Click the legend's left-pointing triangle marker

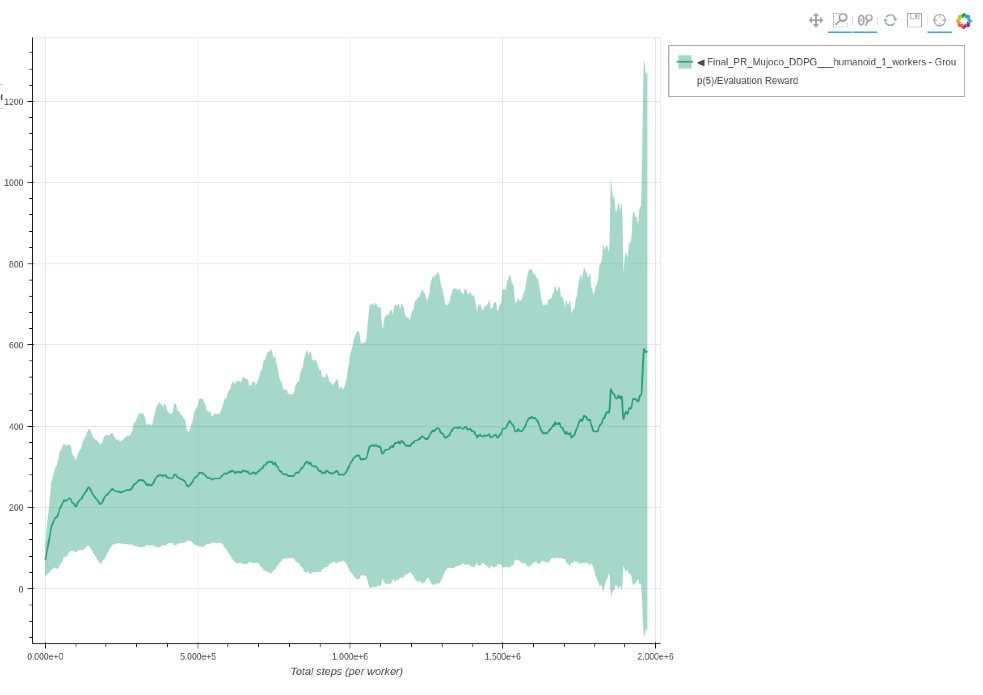[701, 62]
